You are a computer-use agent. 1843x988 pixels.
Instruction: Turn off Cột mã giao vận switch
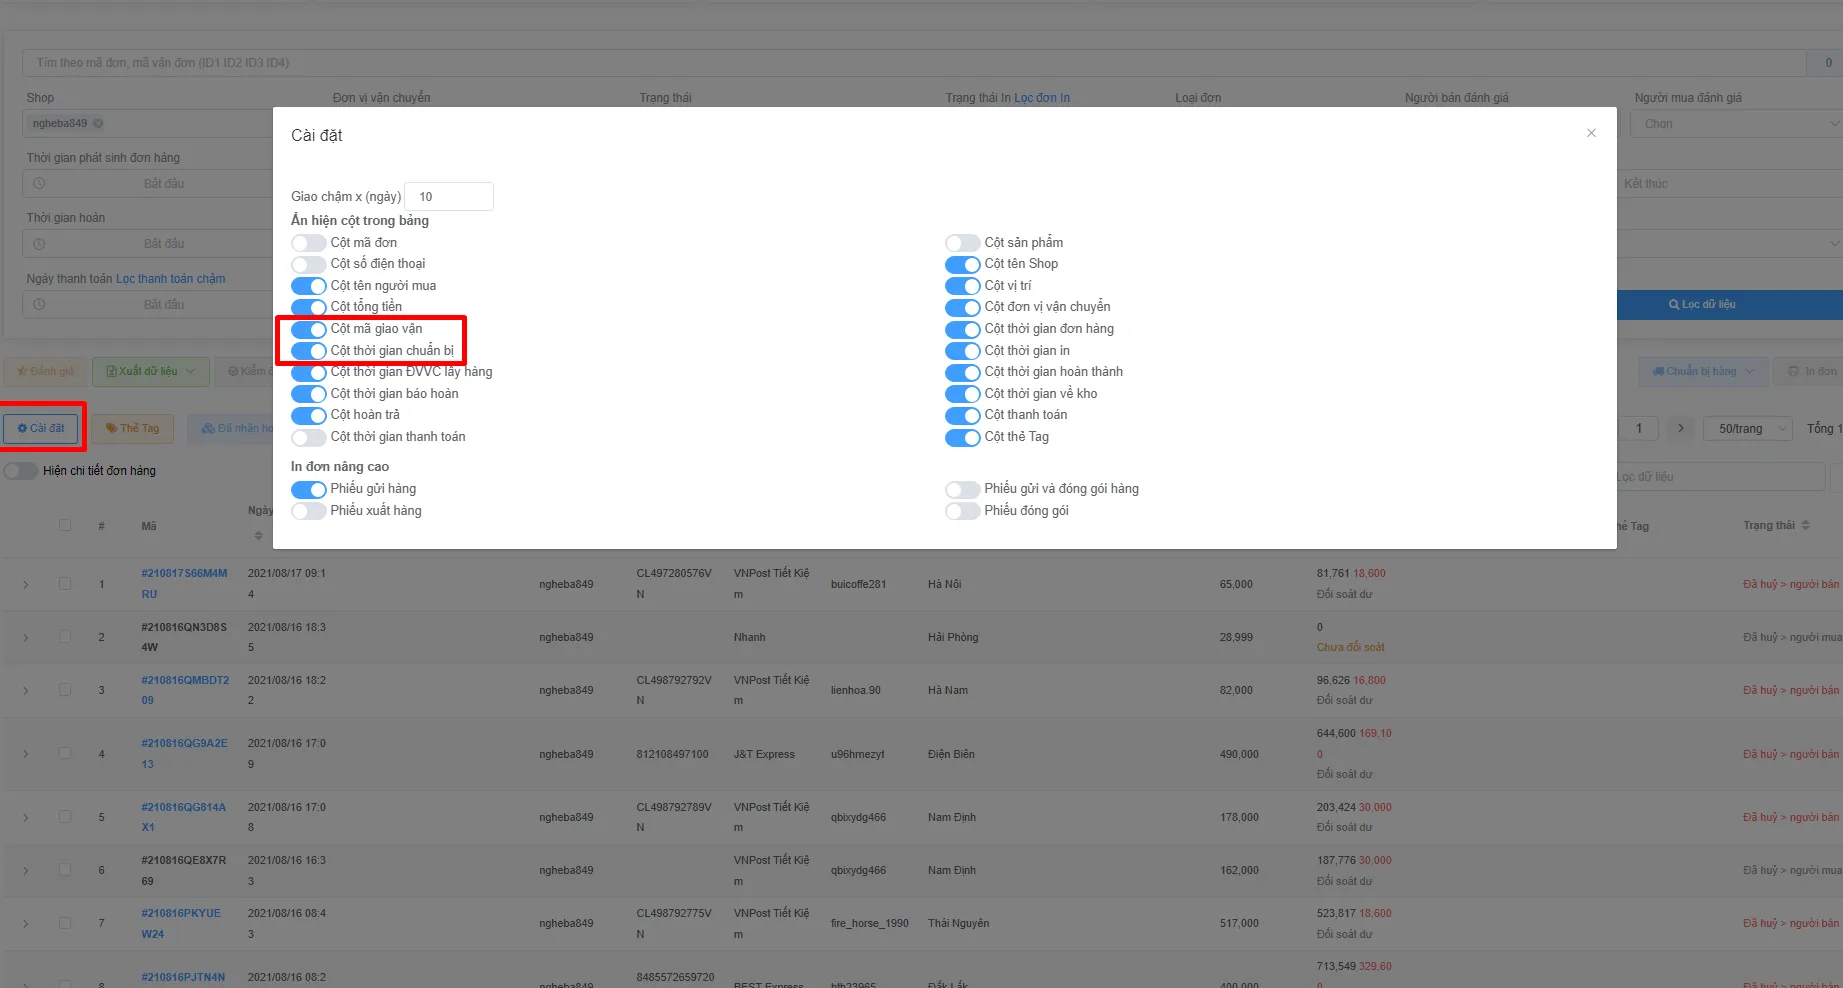tap(309, 329)
